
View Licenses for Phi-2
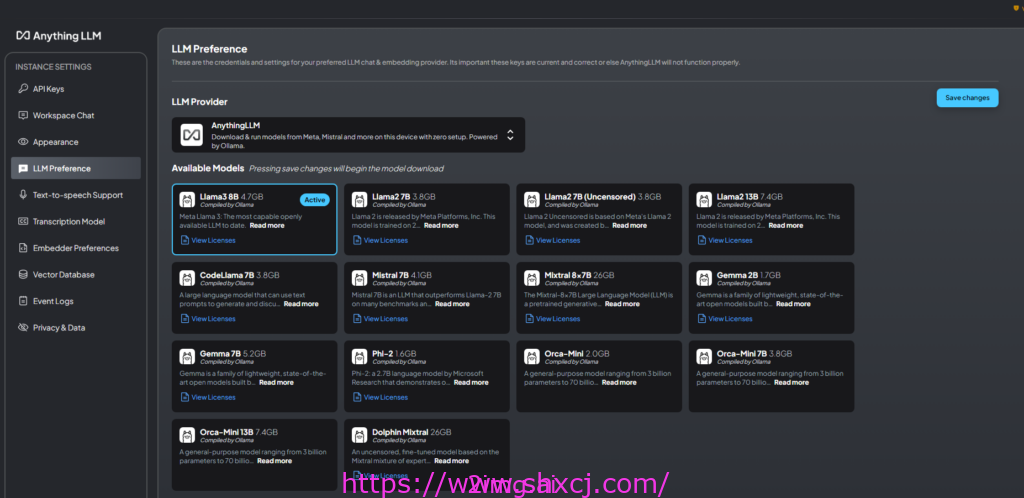(381, 397)
